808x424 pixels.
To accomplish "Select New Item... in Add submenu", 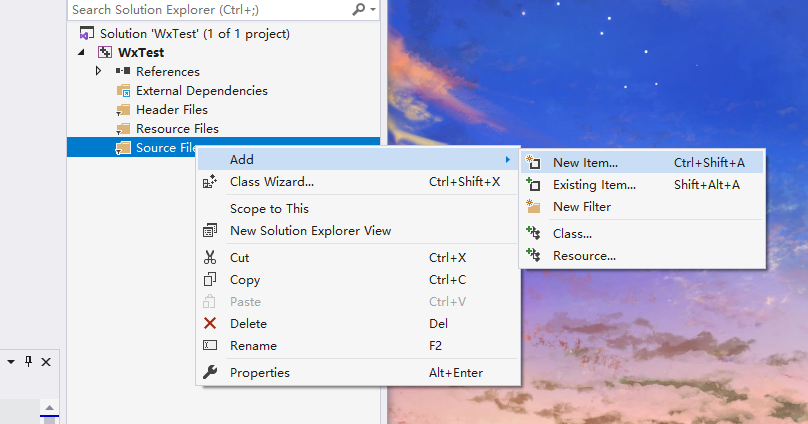I will coord(642,163).
